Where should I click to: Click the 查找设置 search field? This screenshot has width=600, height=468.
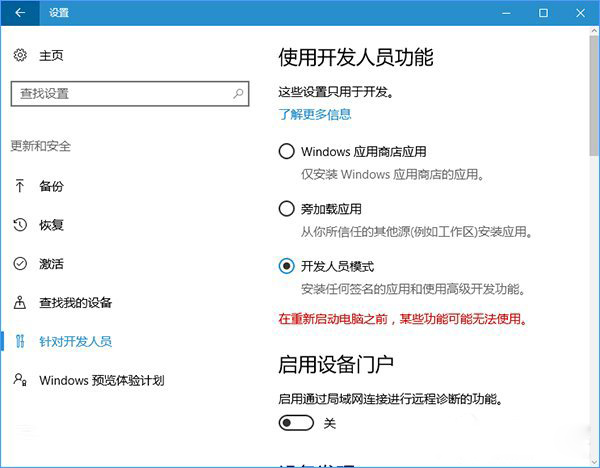(x=120, y=93)
